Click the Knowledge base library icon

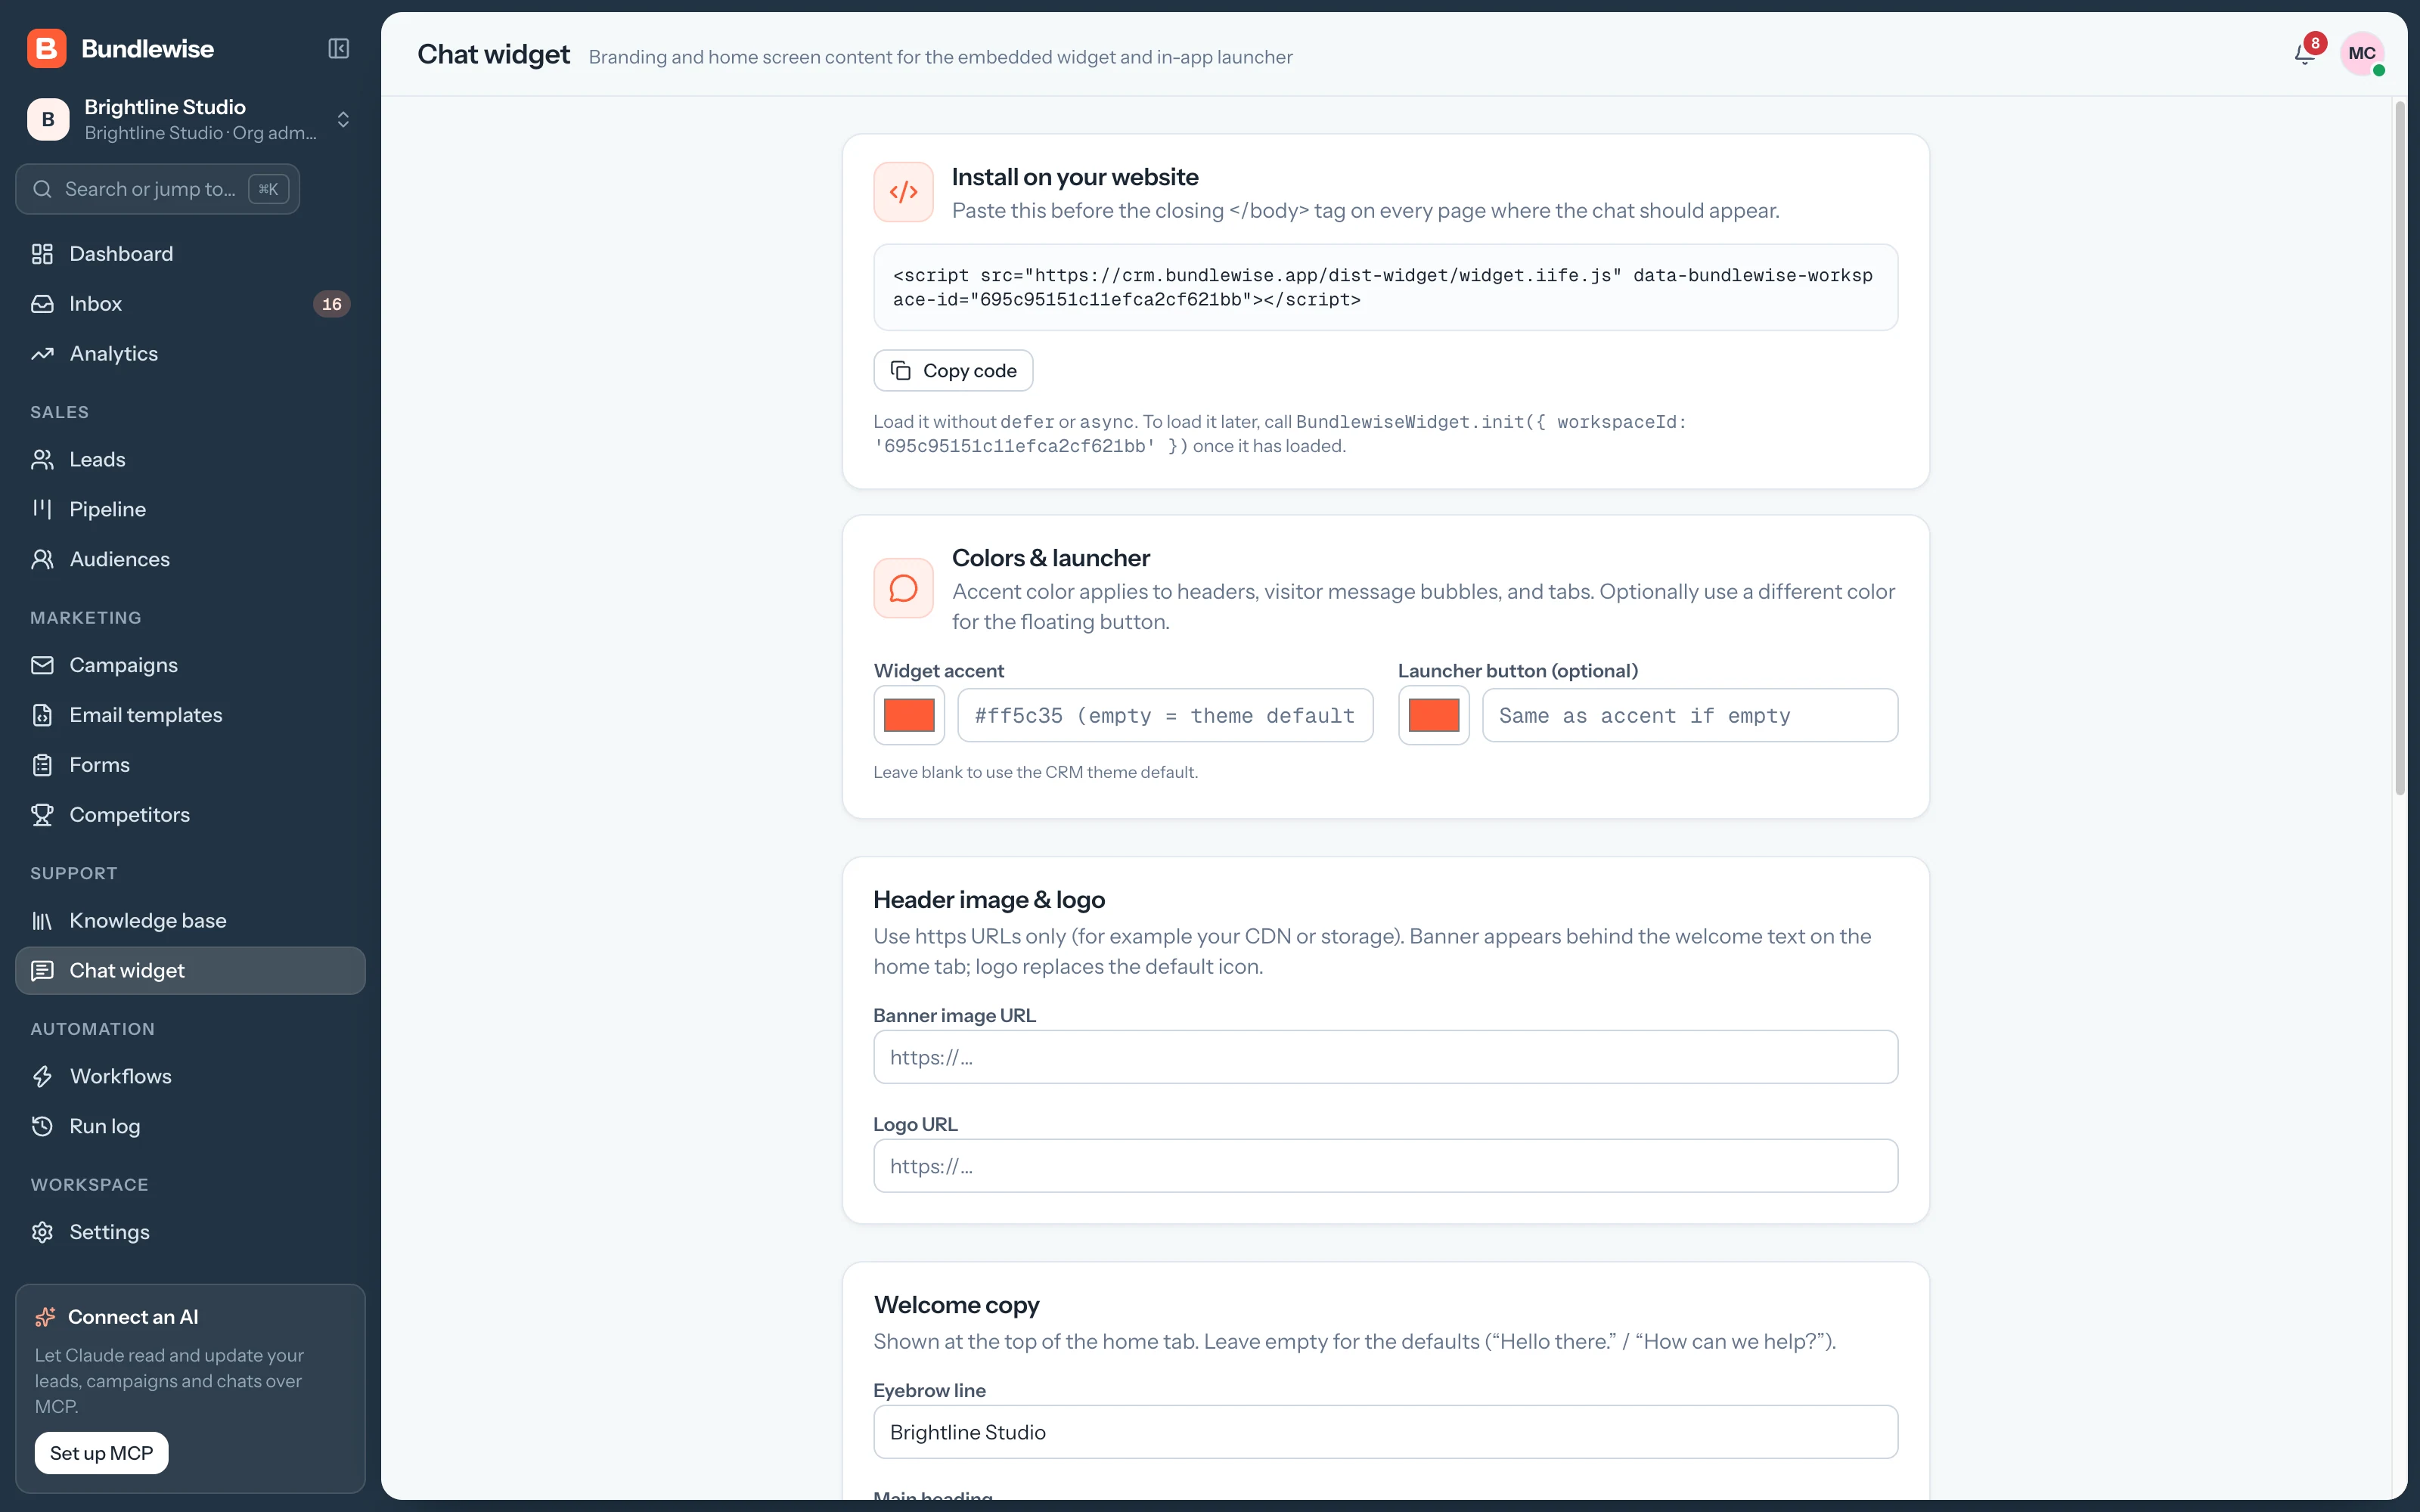[x=42, y=921]
